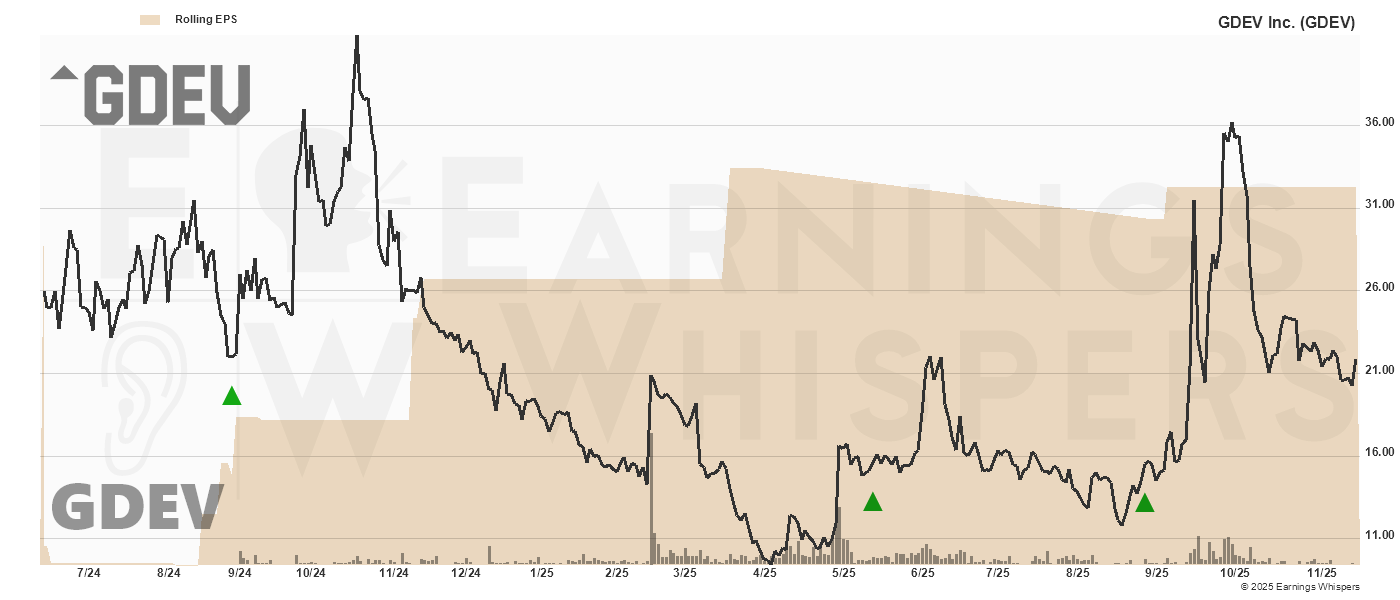
Task: Click the green earnings marker after 5/25
Action: (873, 502)
